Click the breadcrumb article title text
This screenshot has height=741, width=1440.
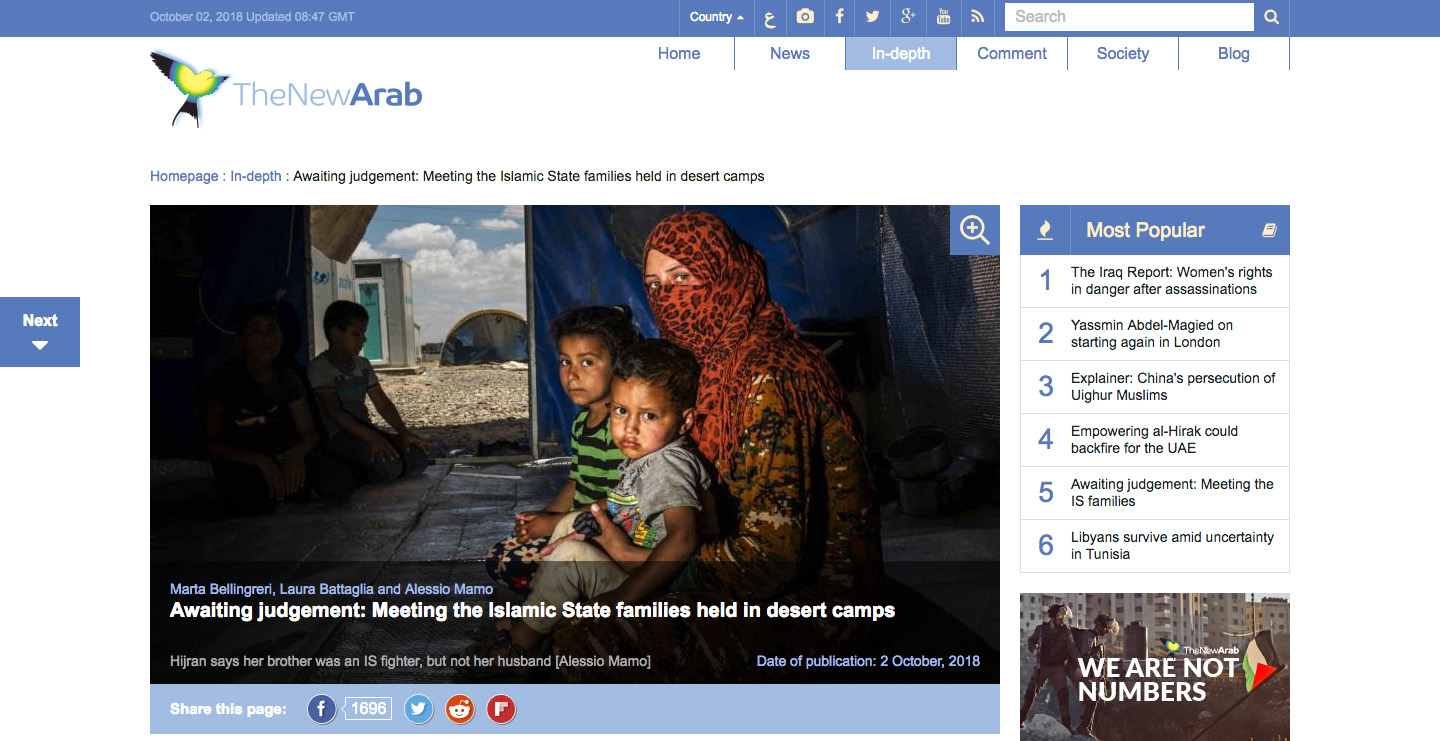(x=529, y=176)
